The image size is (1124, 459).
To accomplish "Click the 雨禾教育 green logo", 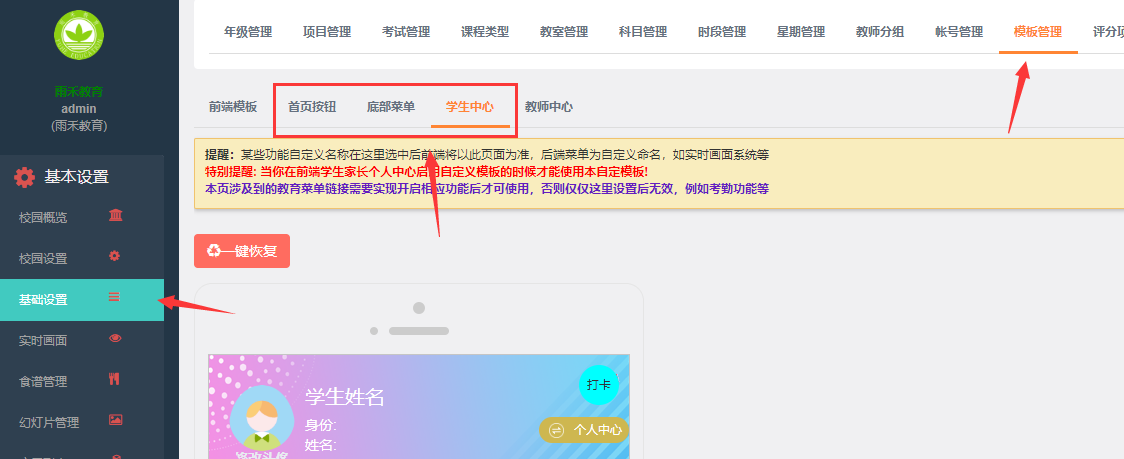I will coord(80,35).
